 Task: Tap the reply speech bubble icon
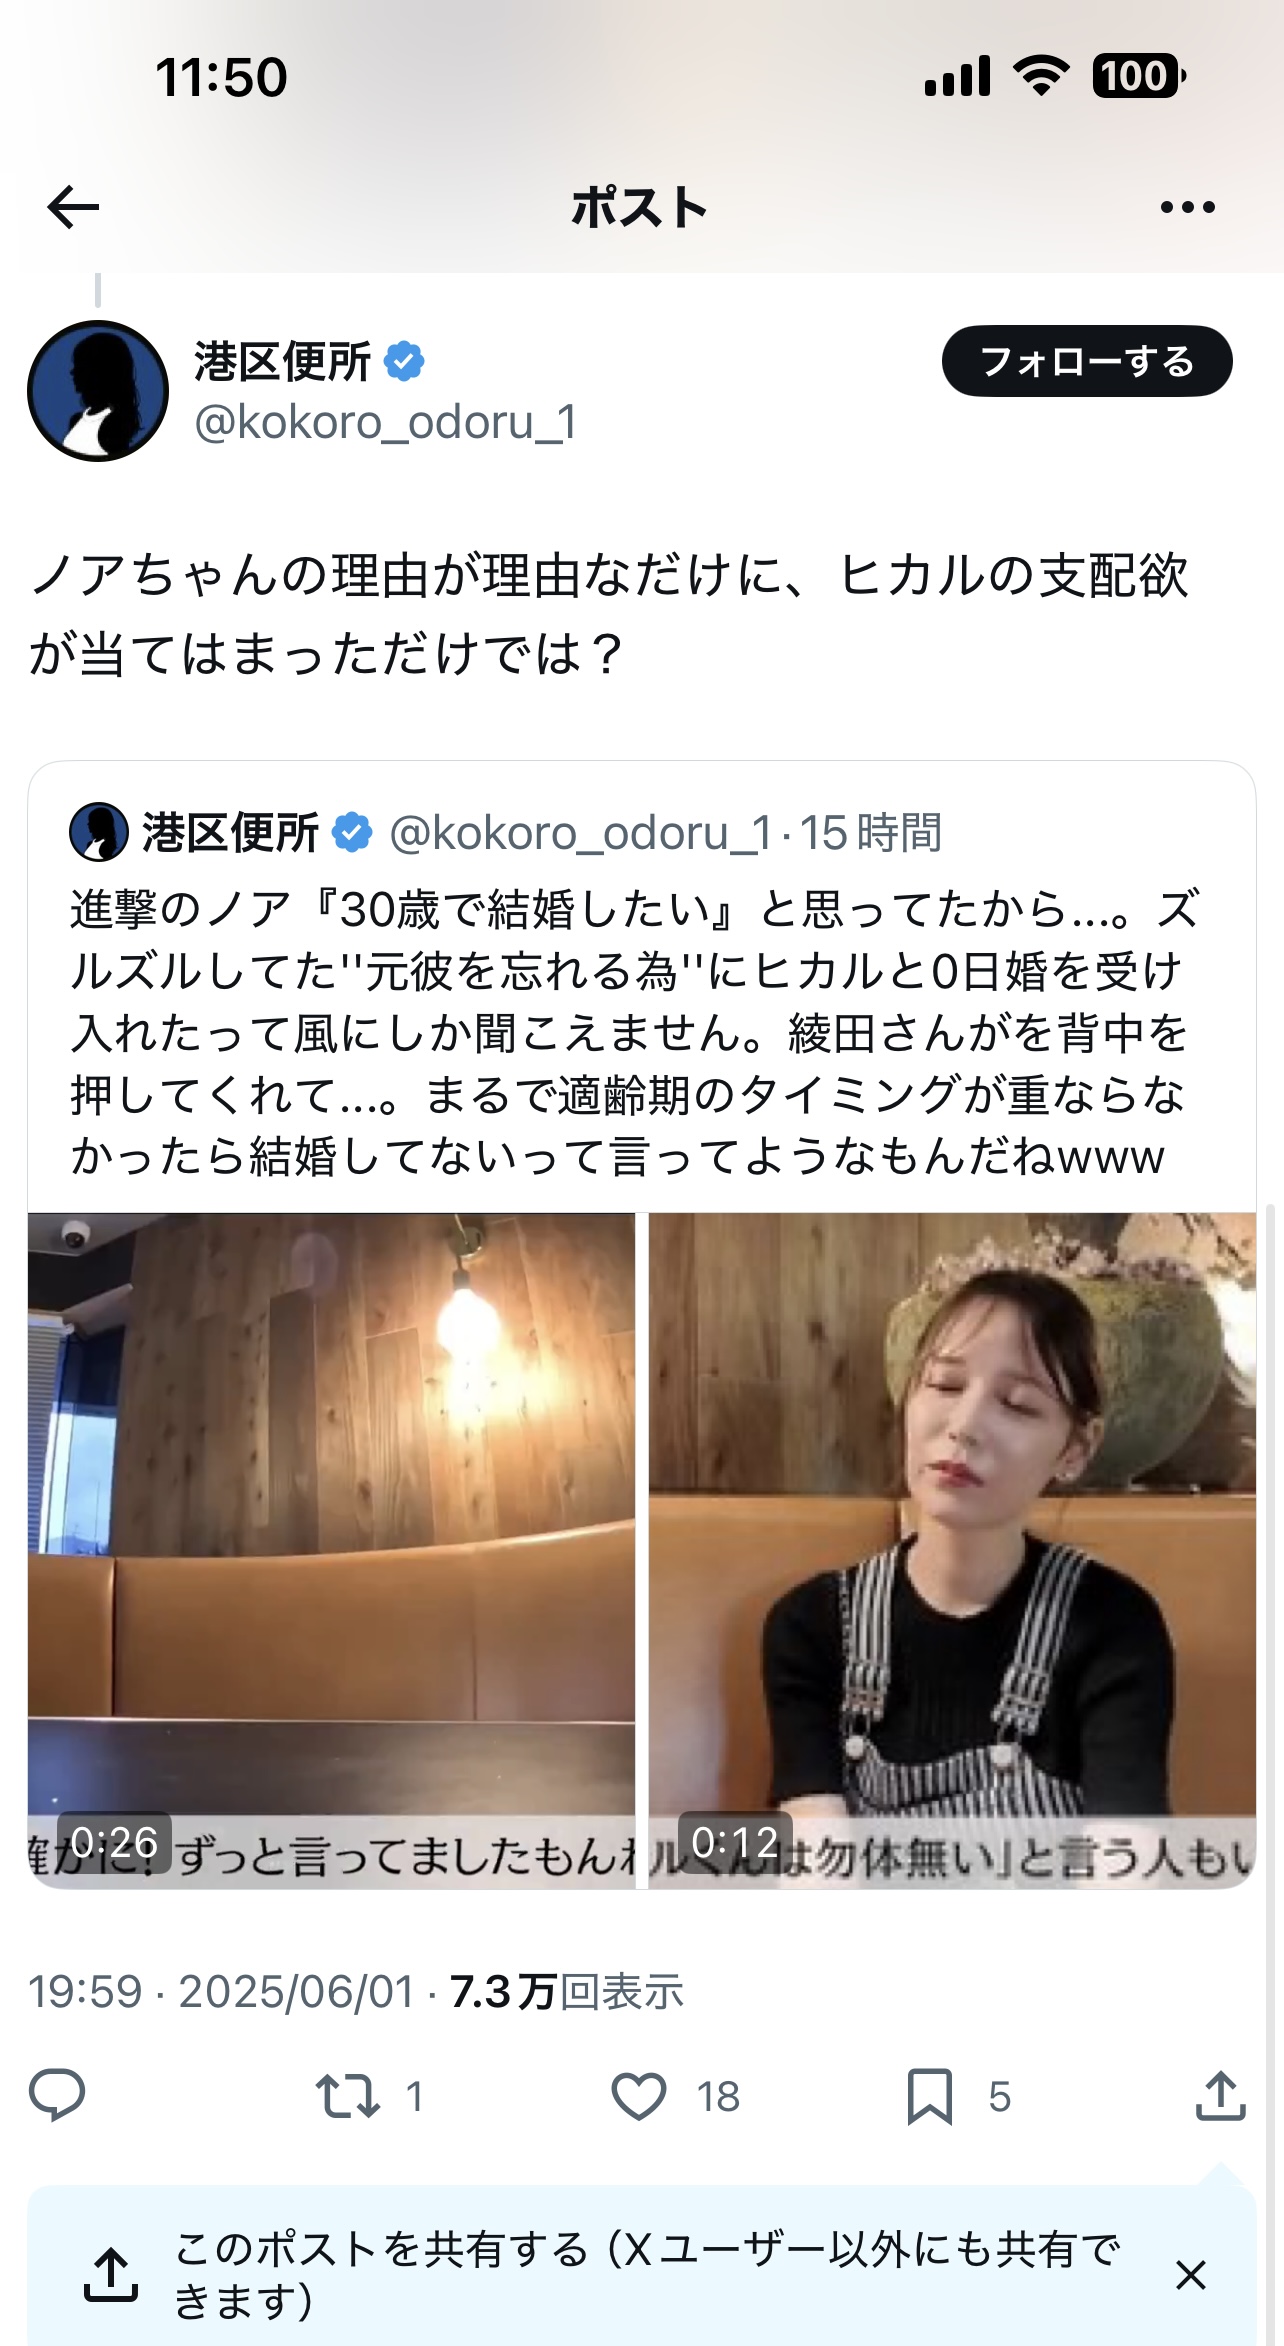click(57, 2095)
